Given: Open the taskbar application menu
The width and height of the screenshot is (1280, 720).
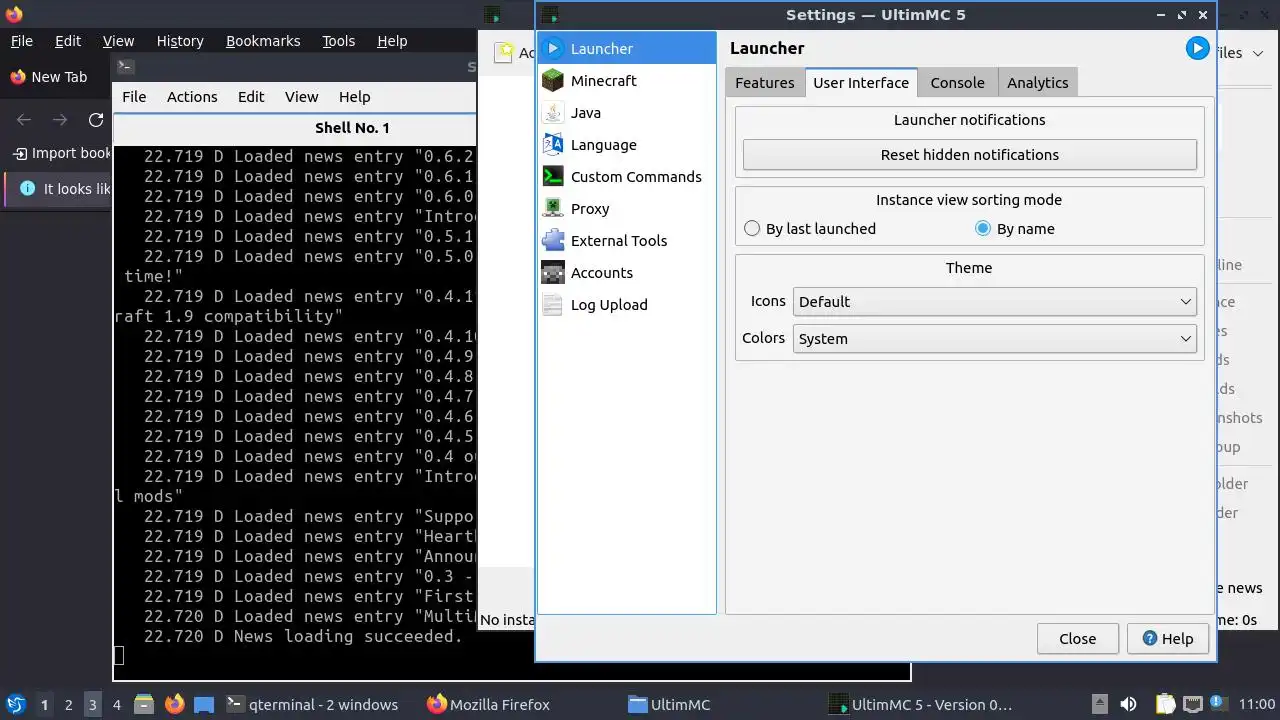Looking at the screenshot, I should (x=15, y=704).
